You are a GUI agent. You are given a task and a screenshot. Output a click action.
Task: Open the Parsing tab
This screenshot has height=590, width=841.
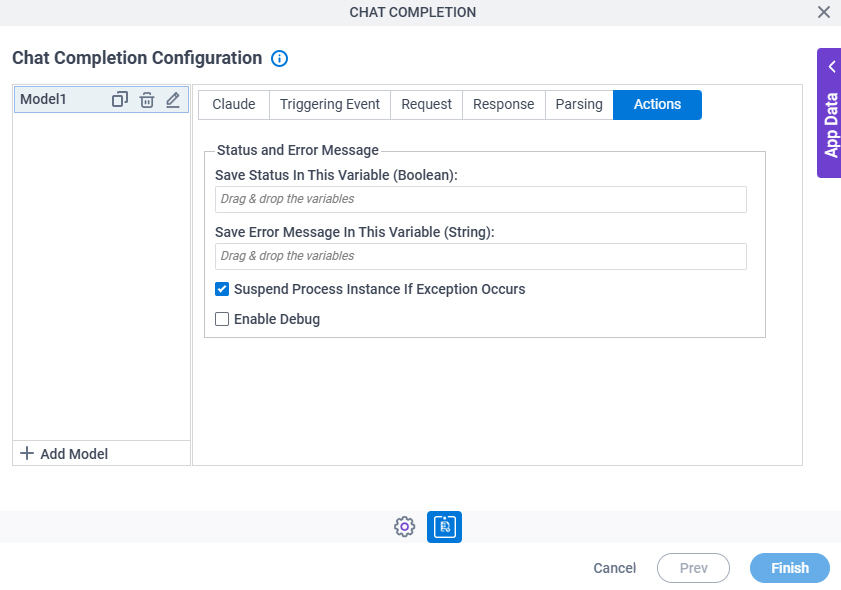pos(579,105)
